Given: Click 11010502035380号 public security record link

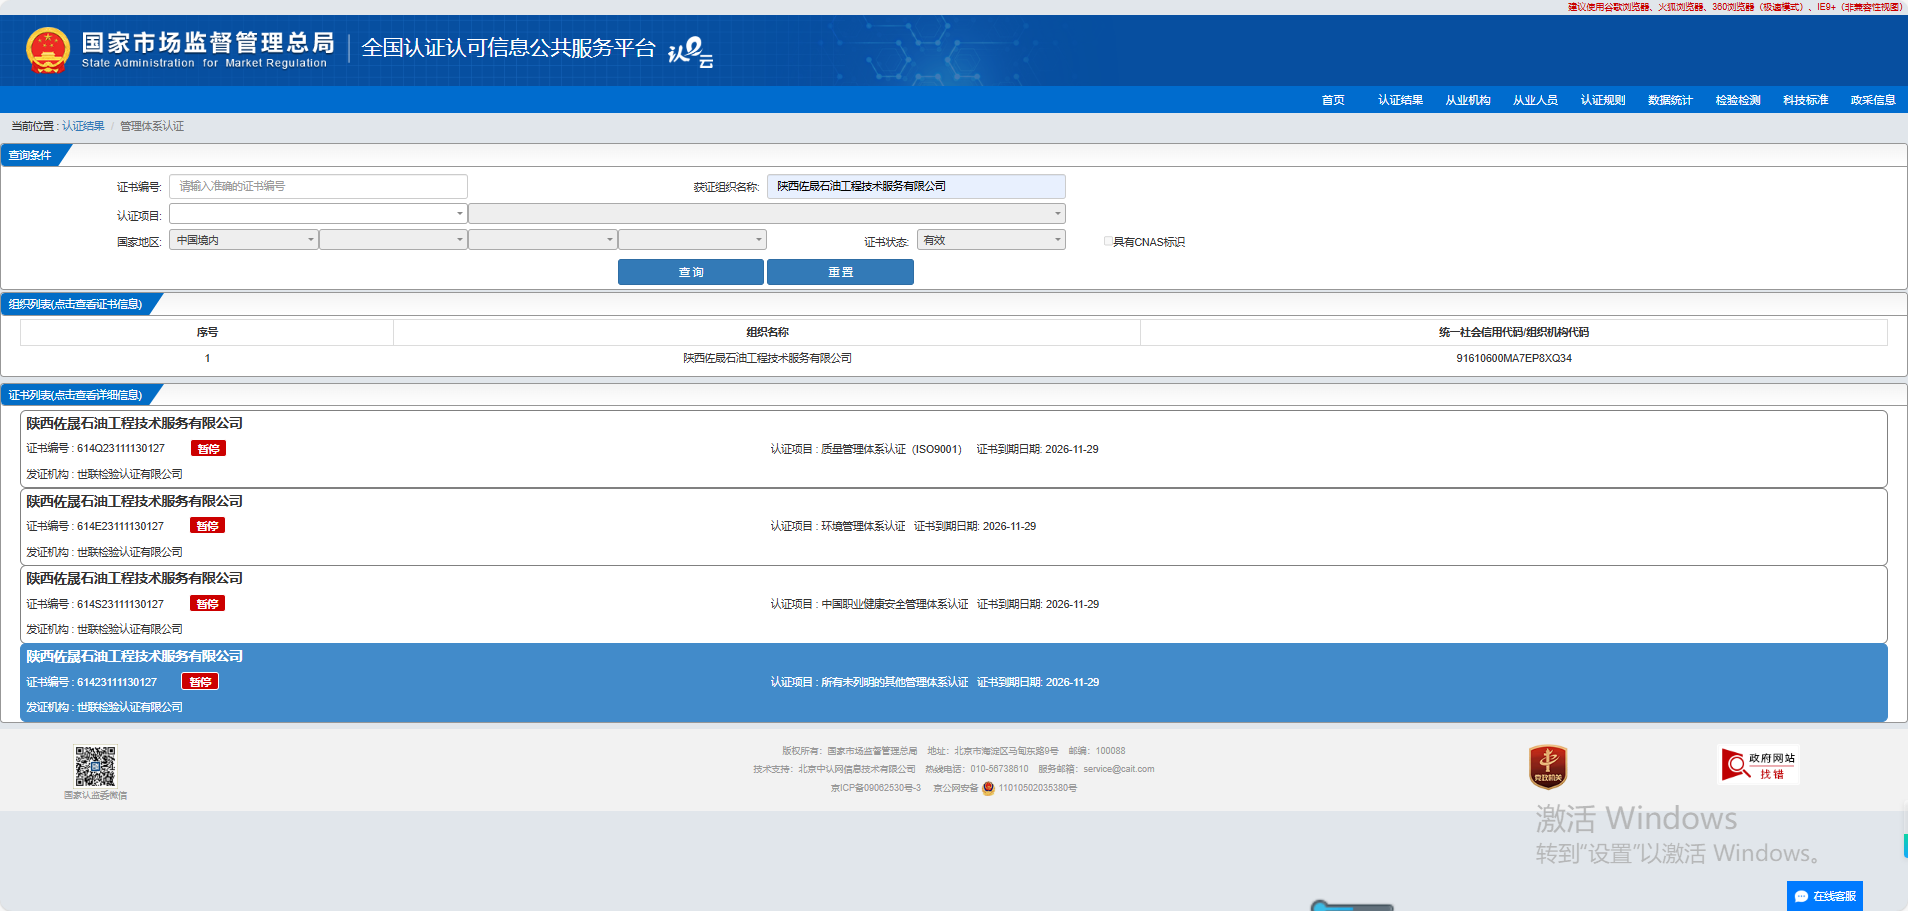Looking at the screenshot, I should point(1037,788).
